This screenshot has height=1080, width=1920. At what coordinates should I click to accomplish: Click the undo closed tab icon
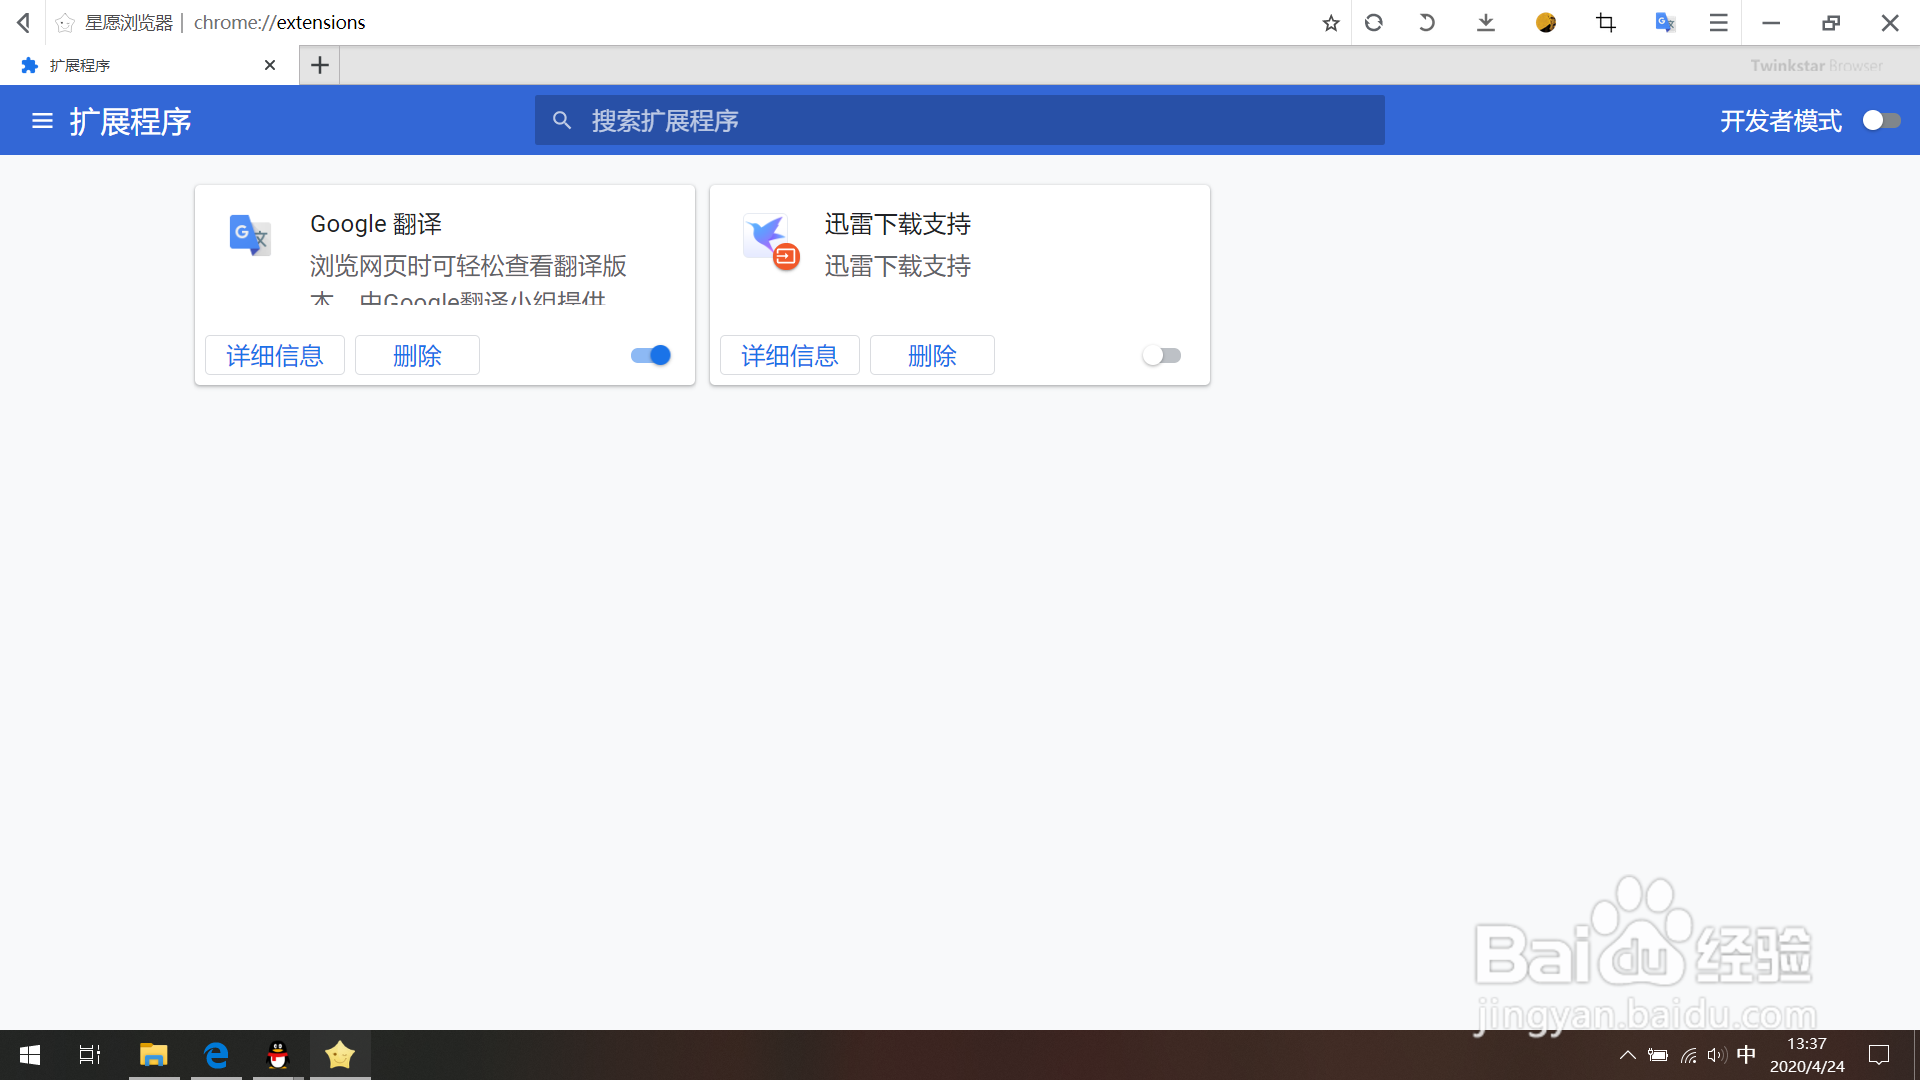(1427, 23)
